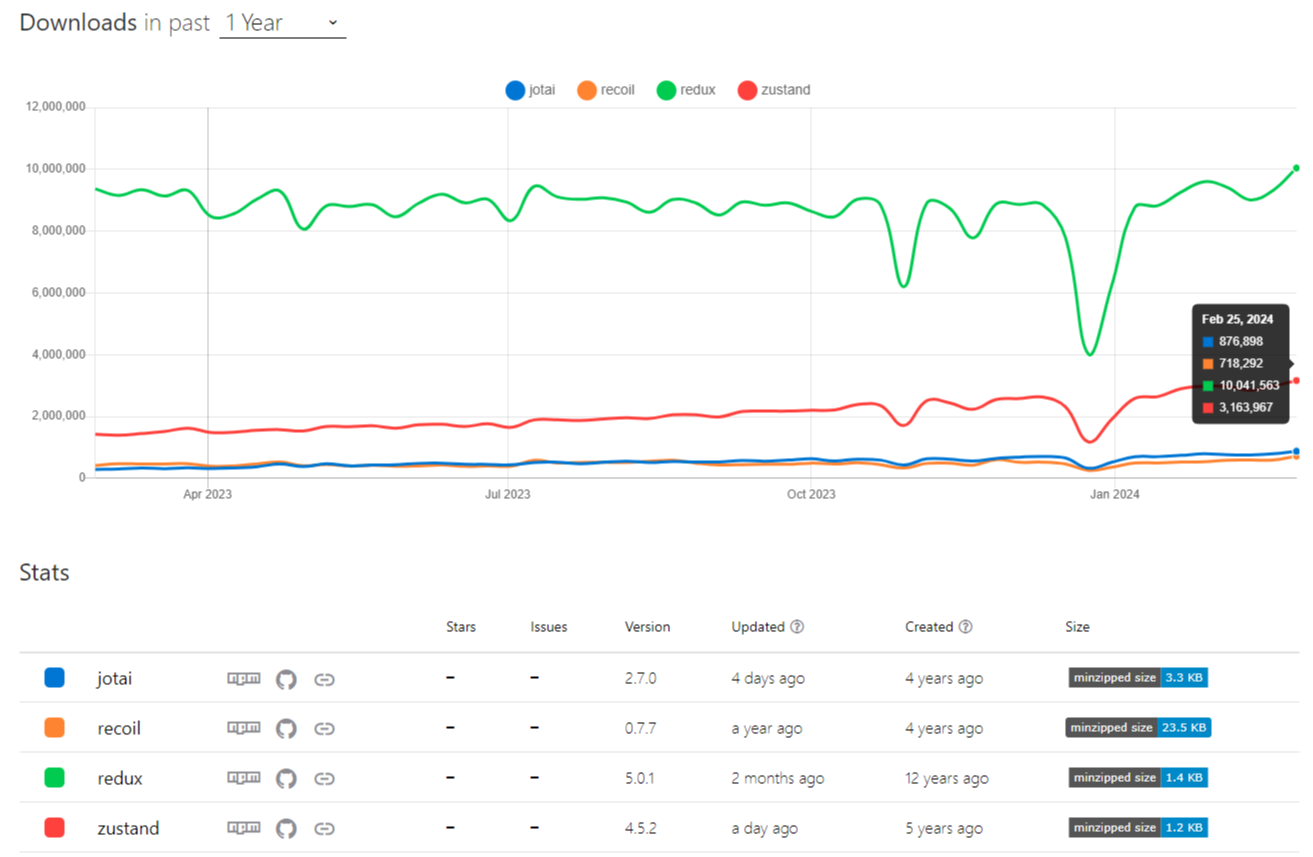The image size is (1313, 857).
Task: Click the Issues column header
Action: (x=549, y=627)
